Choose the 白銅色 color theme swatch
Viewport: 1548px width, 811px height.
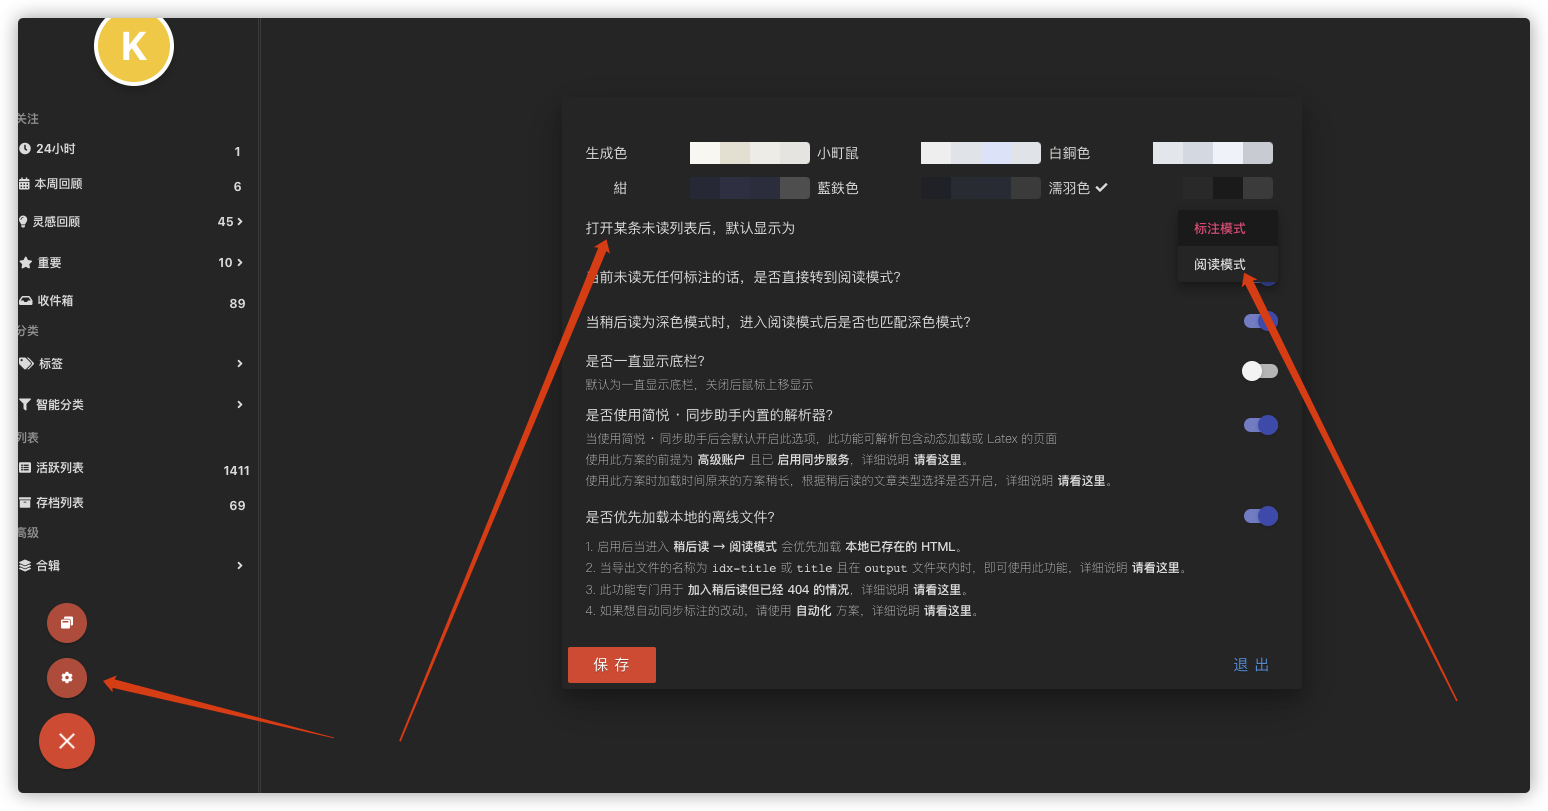click(1213, 153)
